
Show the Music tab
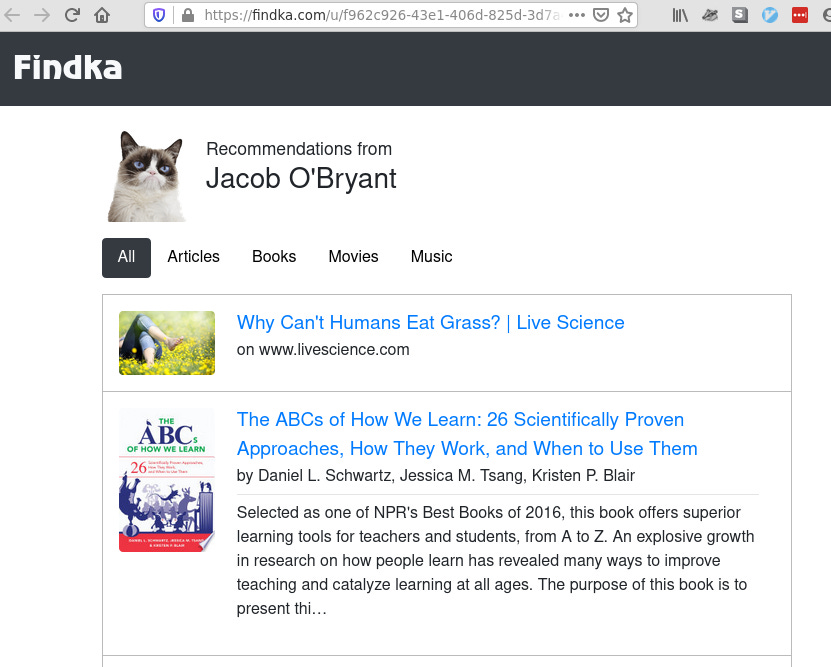(431, 257)
